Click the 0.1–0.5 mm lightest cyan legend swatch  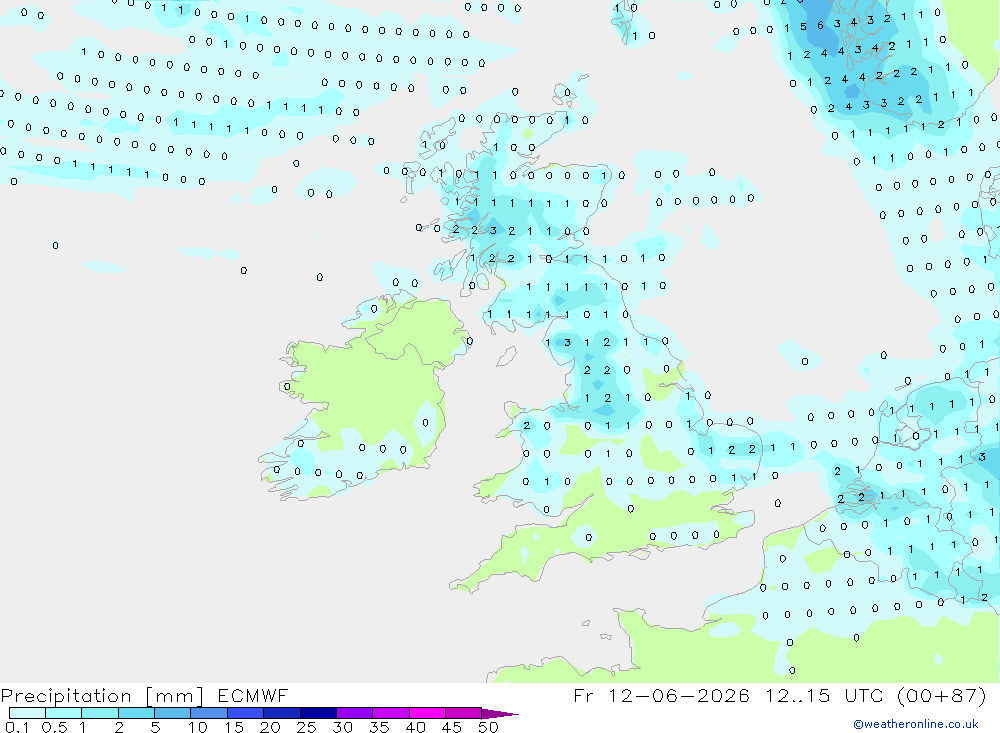(27, 713)
